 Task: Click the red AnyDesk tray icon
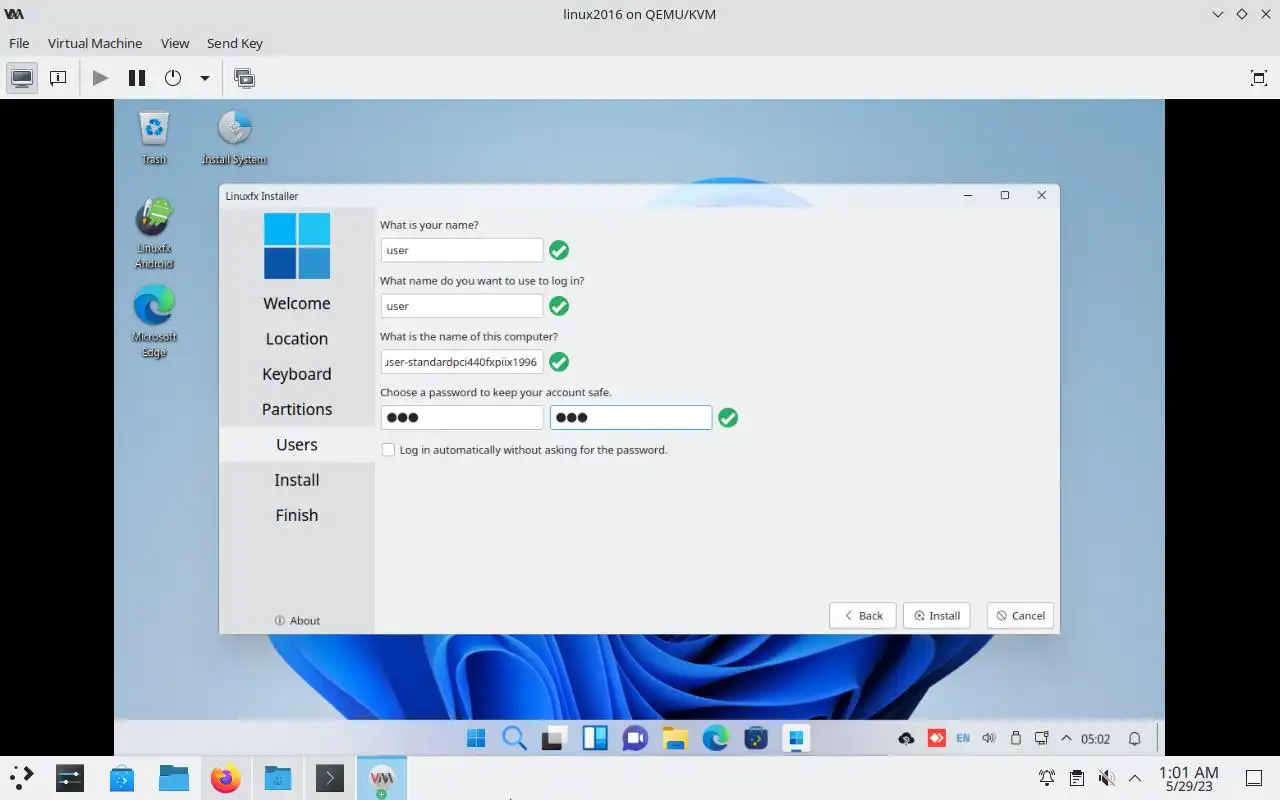(x=937, y=738)
